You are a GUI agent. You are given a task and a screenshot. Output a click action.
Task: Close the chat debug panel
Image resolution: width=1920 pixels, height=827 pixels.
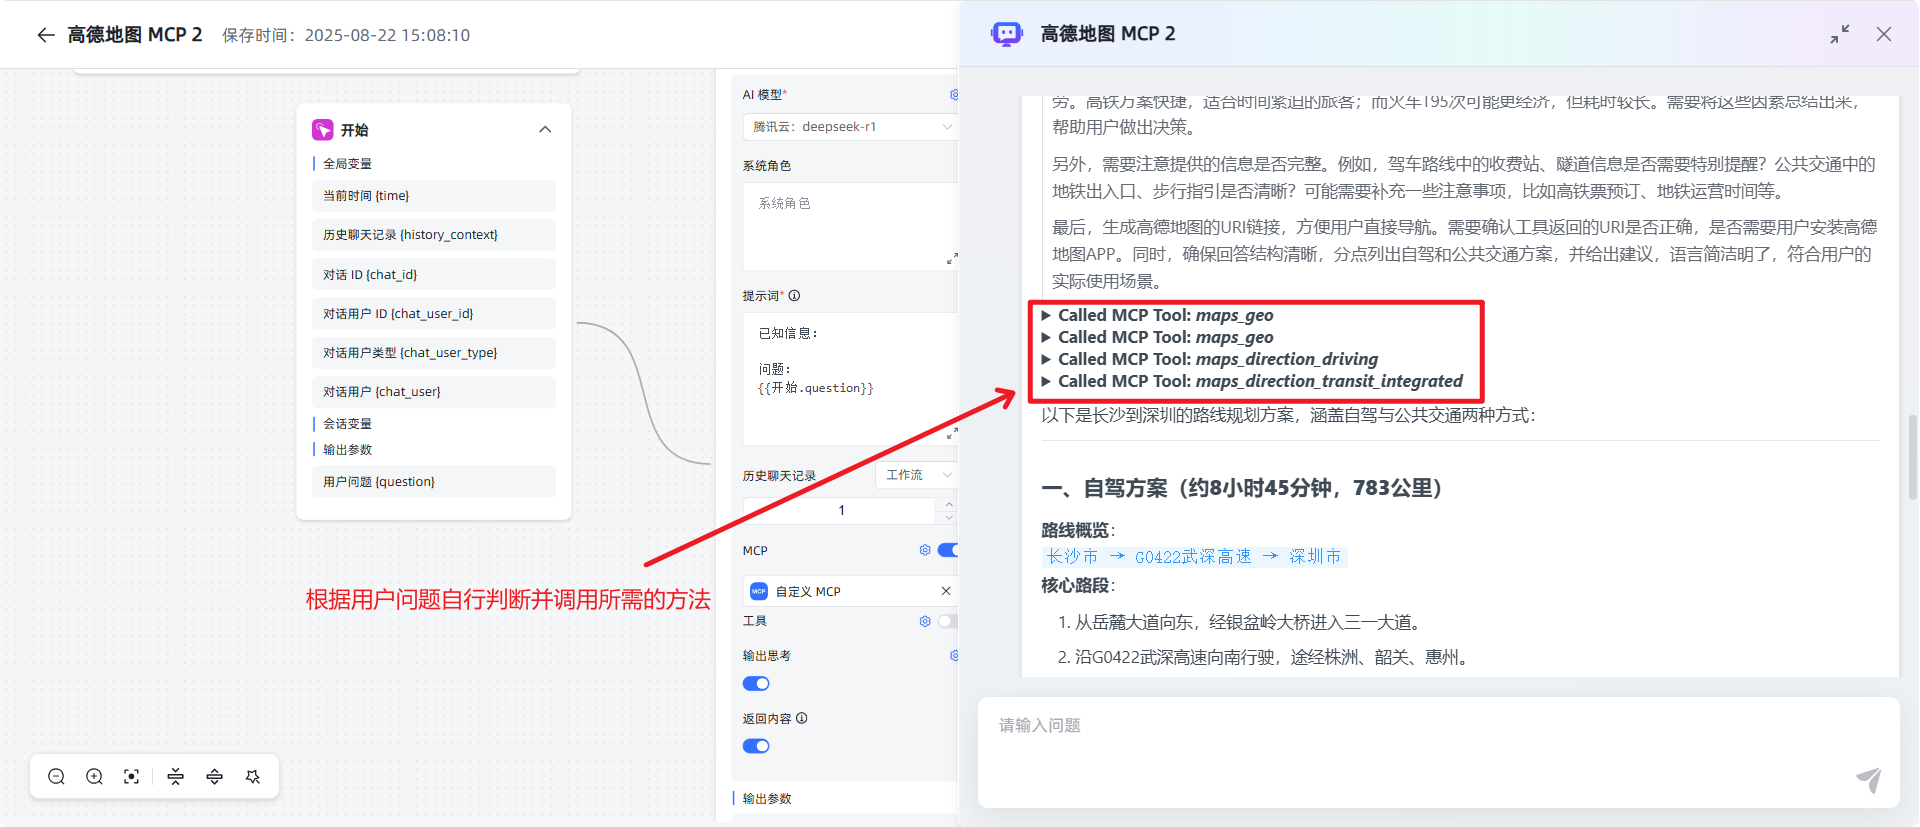pyautogui.click(x=1884, y=34)
